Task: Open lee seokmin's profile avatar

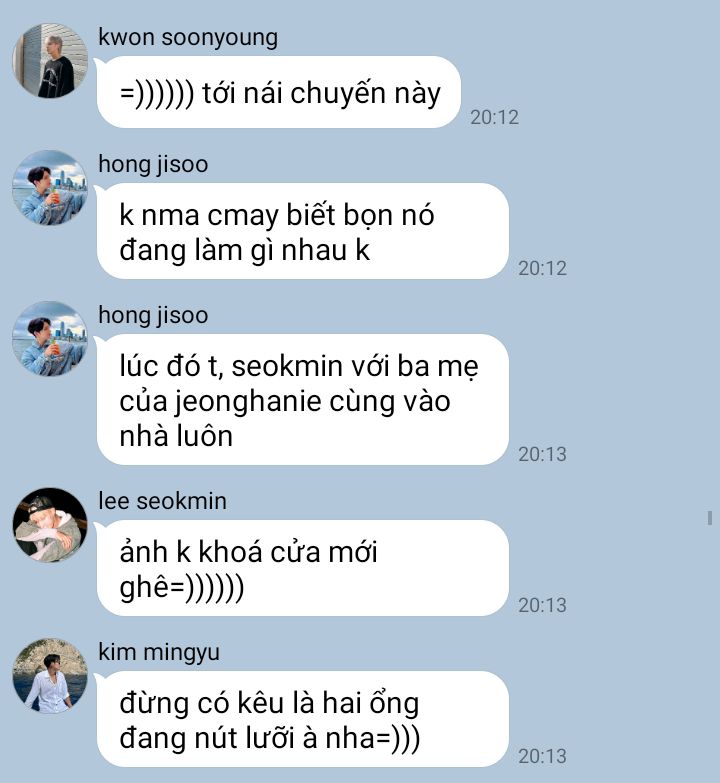Action: 50,525
